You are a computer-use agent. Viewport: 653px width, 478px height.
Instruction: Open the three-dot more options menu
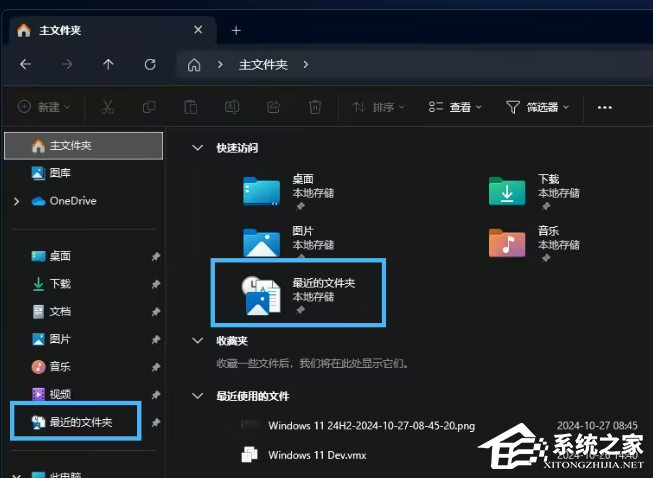point(604,107)
